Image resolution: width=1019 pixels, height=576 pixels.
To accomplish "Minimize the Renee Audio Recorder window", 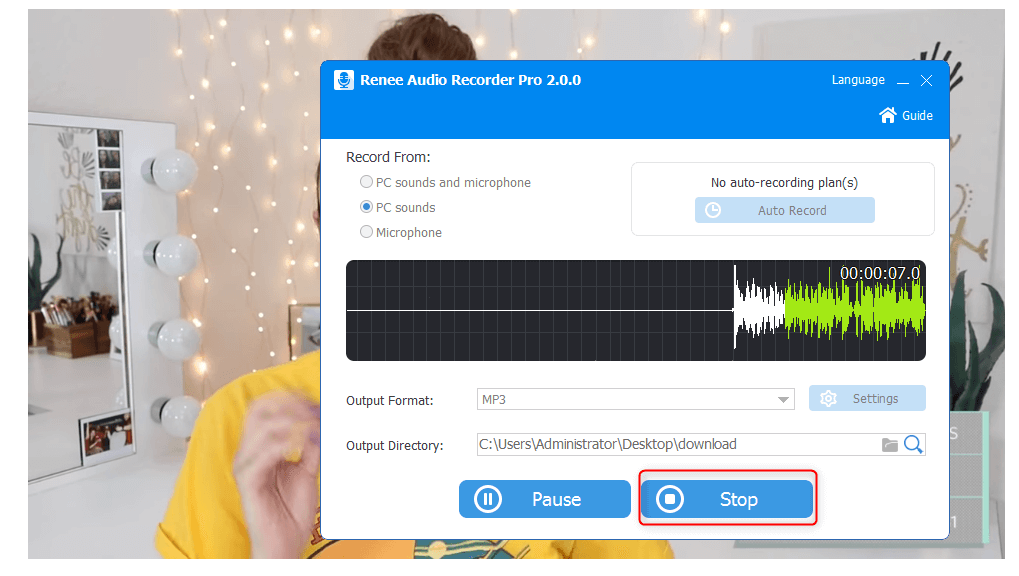I will 903,81.
